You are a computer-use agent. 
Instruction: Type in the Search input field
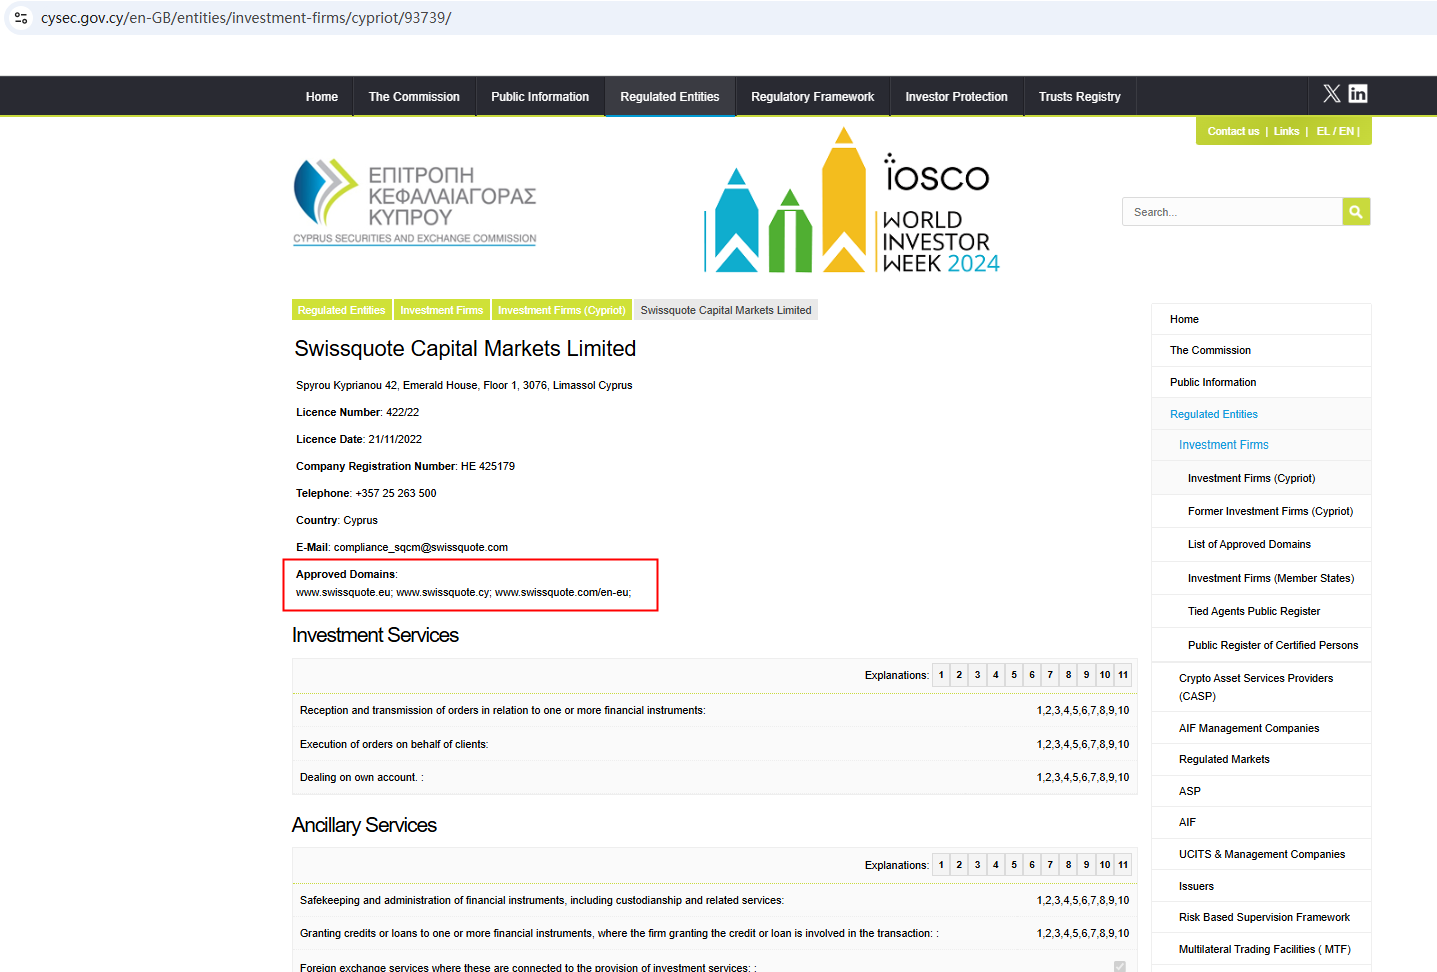(1232, 212)
